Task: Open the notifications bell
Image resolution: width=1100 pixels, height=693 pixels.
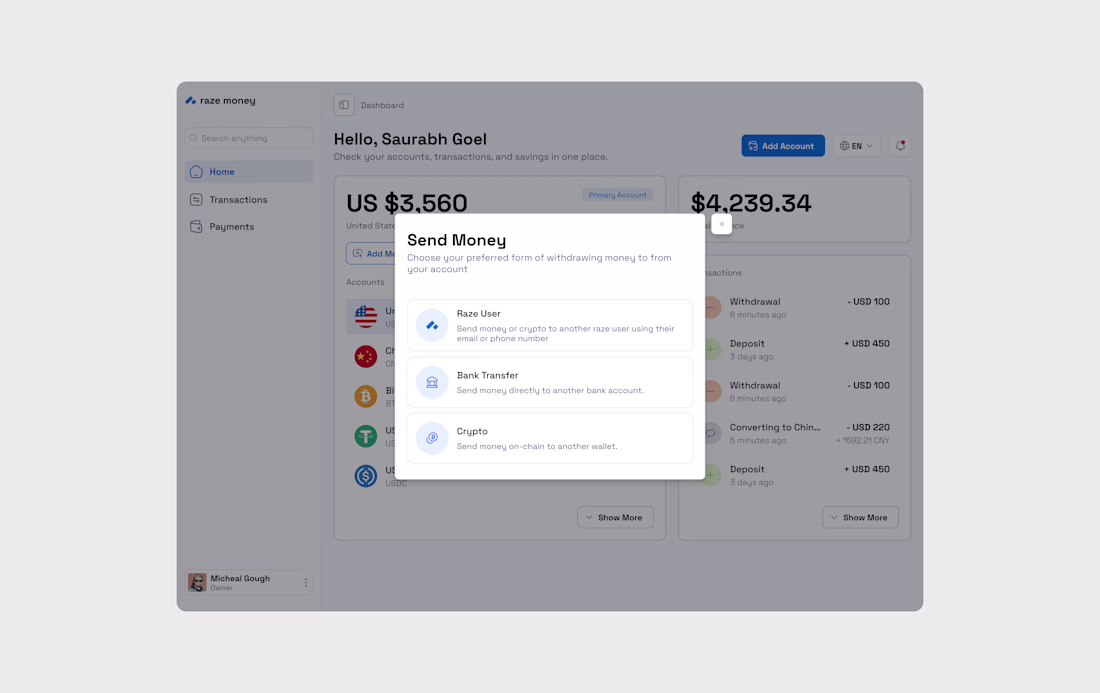Action: point(900,146)
